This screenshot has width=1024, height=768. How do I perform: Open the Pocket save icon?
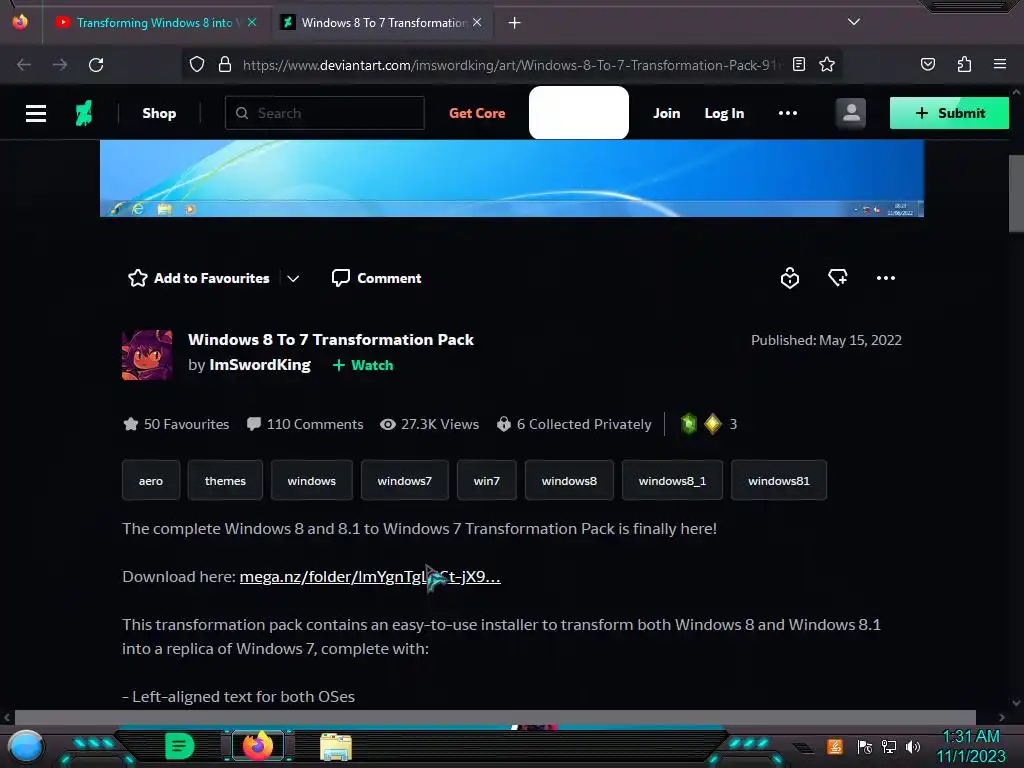pos(927,64)
